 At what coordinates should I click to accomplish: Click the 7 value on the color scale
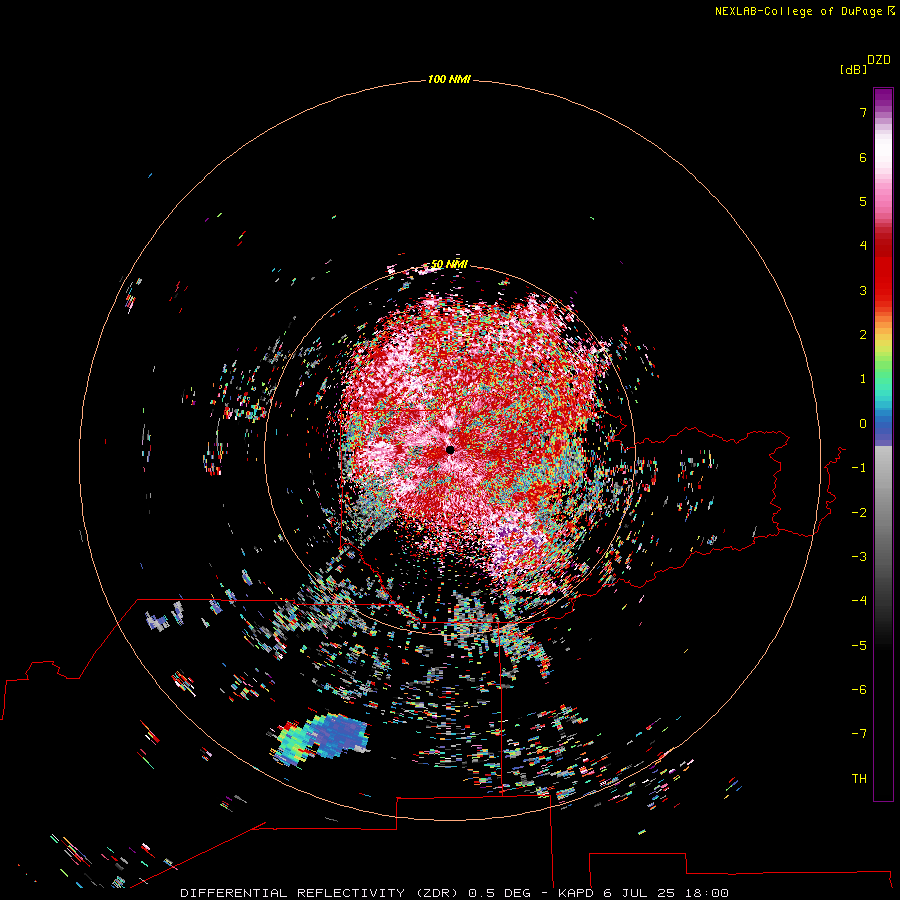[863, 112]
